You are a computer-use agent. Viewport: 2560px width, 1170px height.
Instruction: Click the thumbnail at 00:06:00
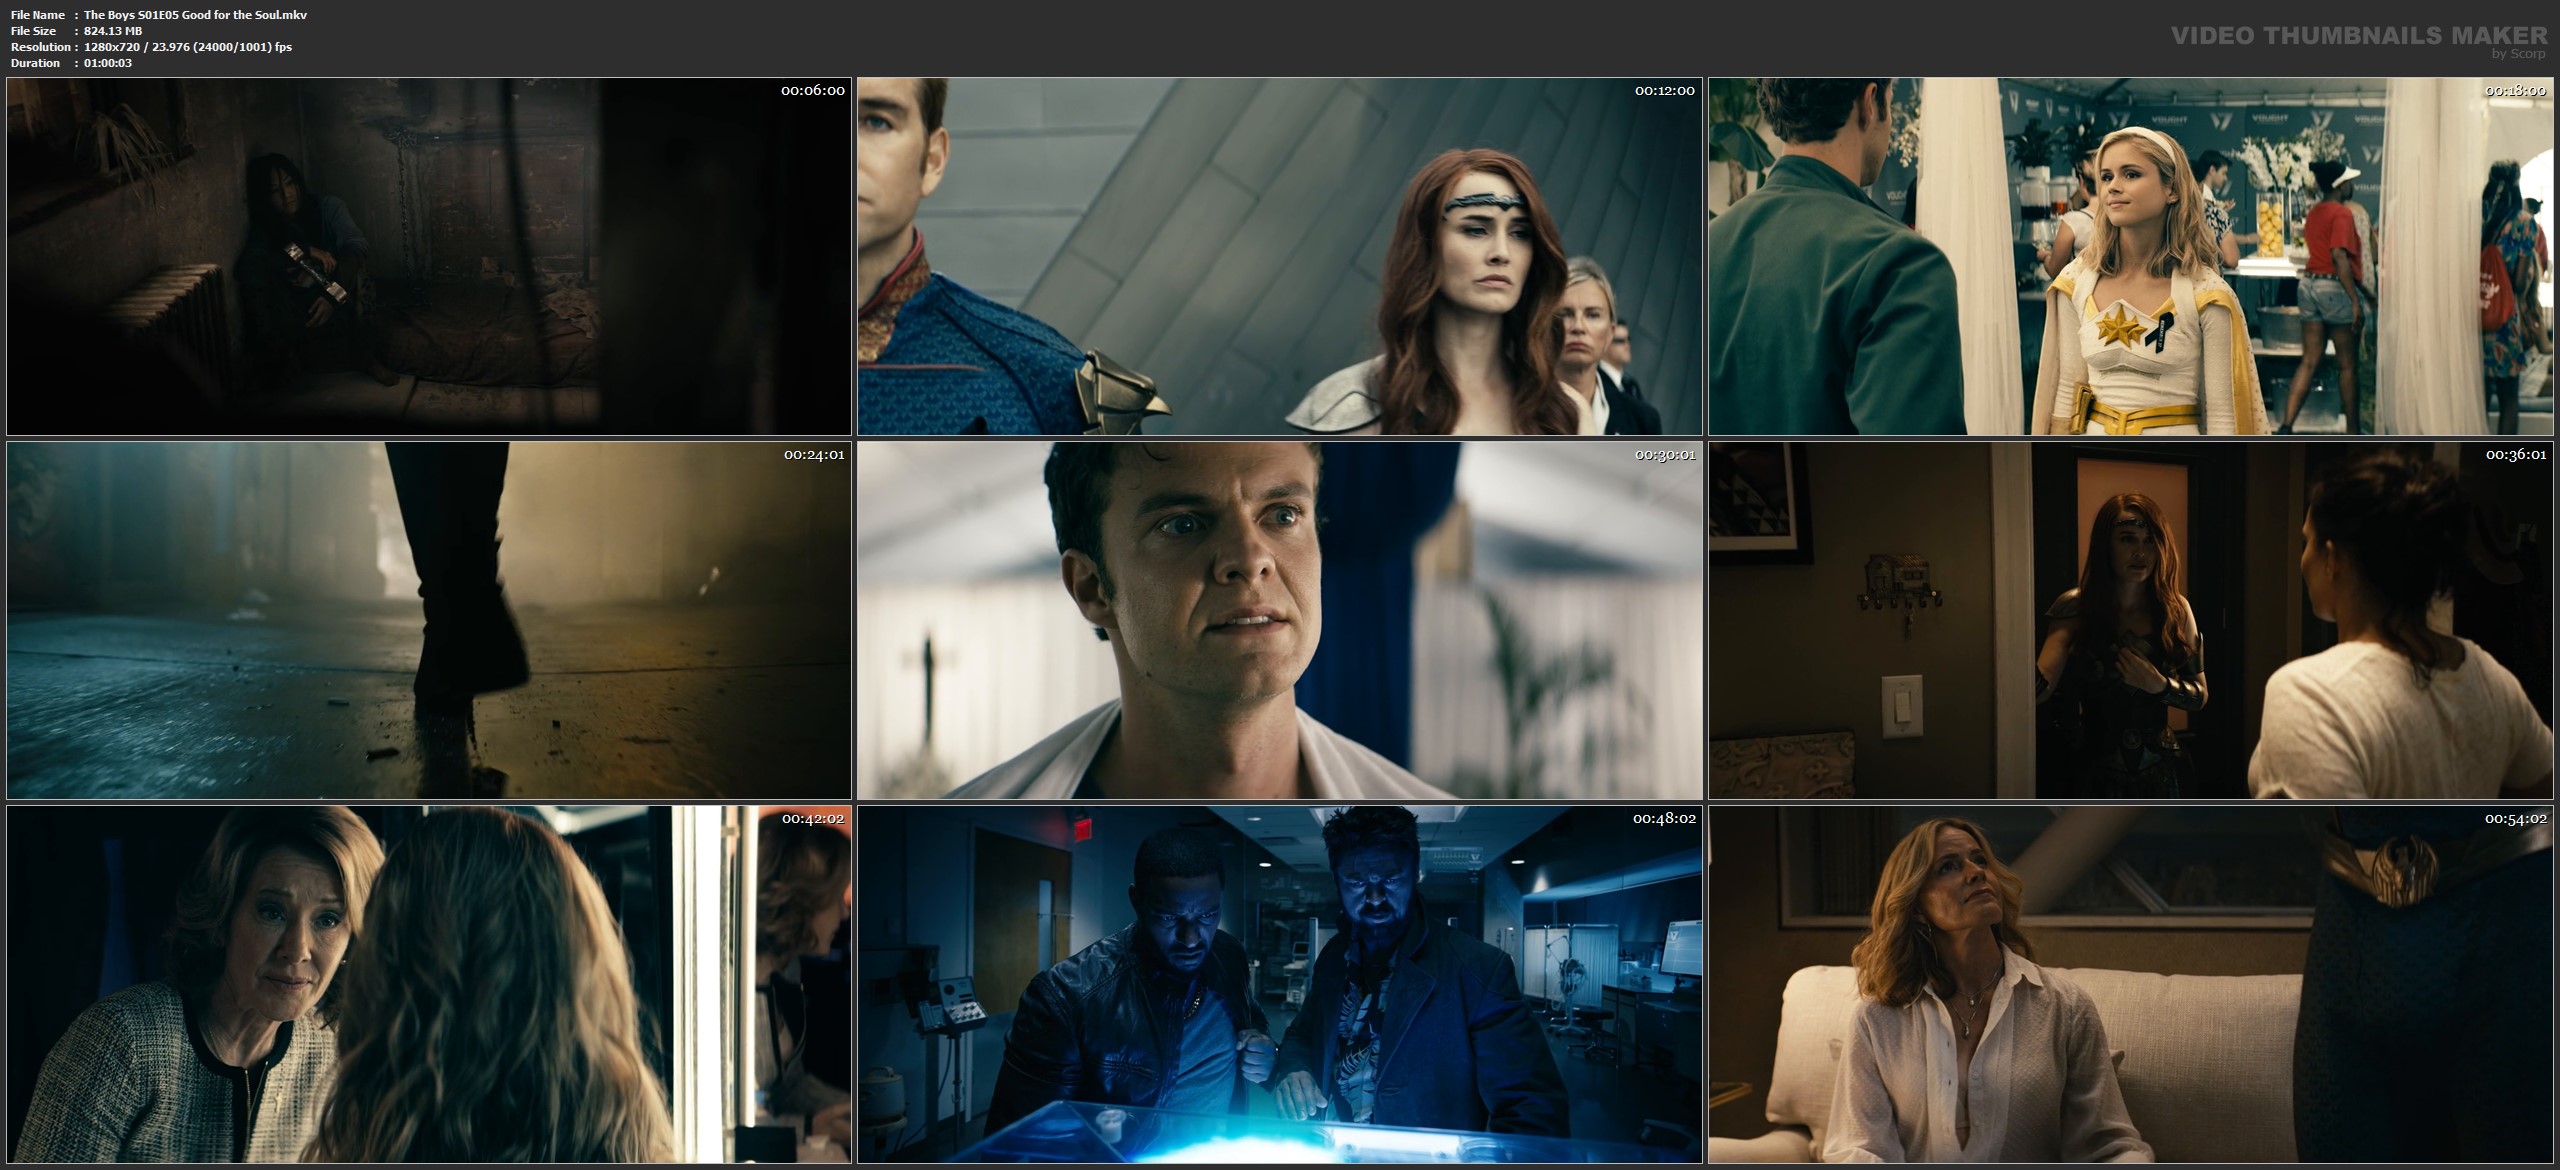pyautogui.click(x=428, y=256)
